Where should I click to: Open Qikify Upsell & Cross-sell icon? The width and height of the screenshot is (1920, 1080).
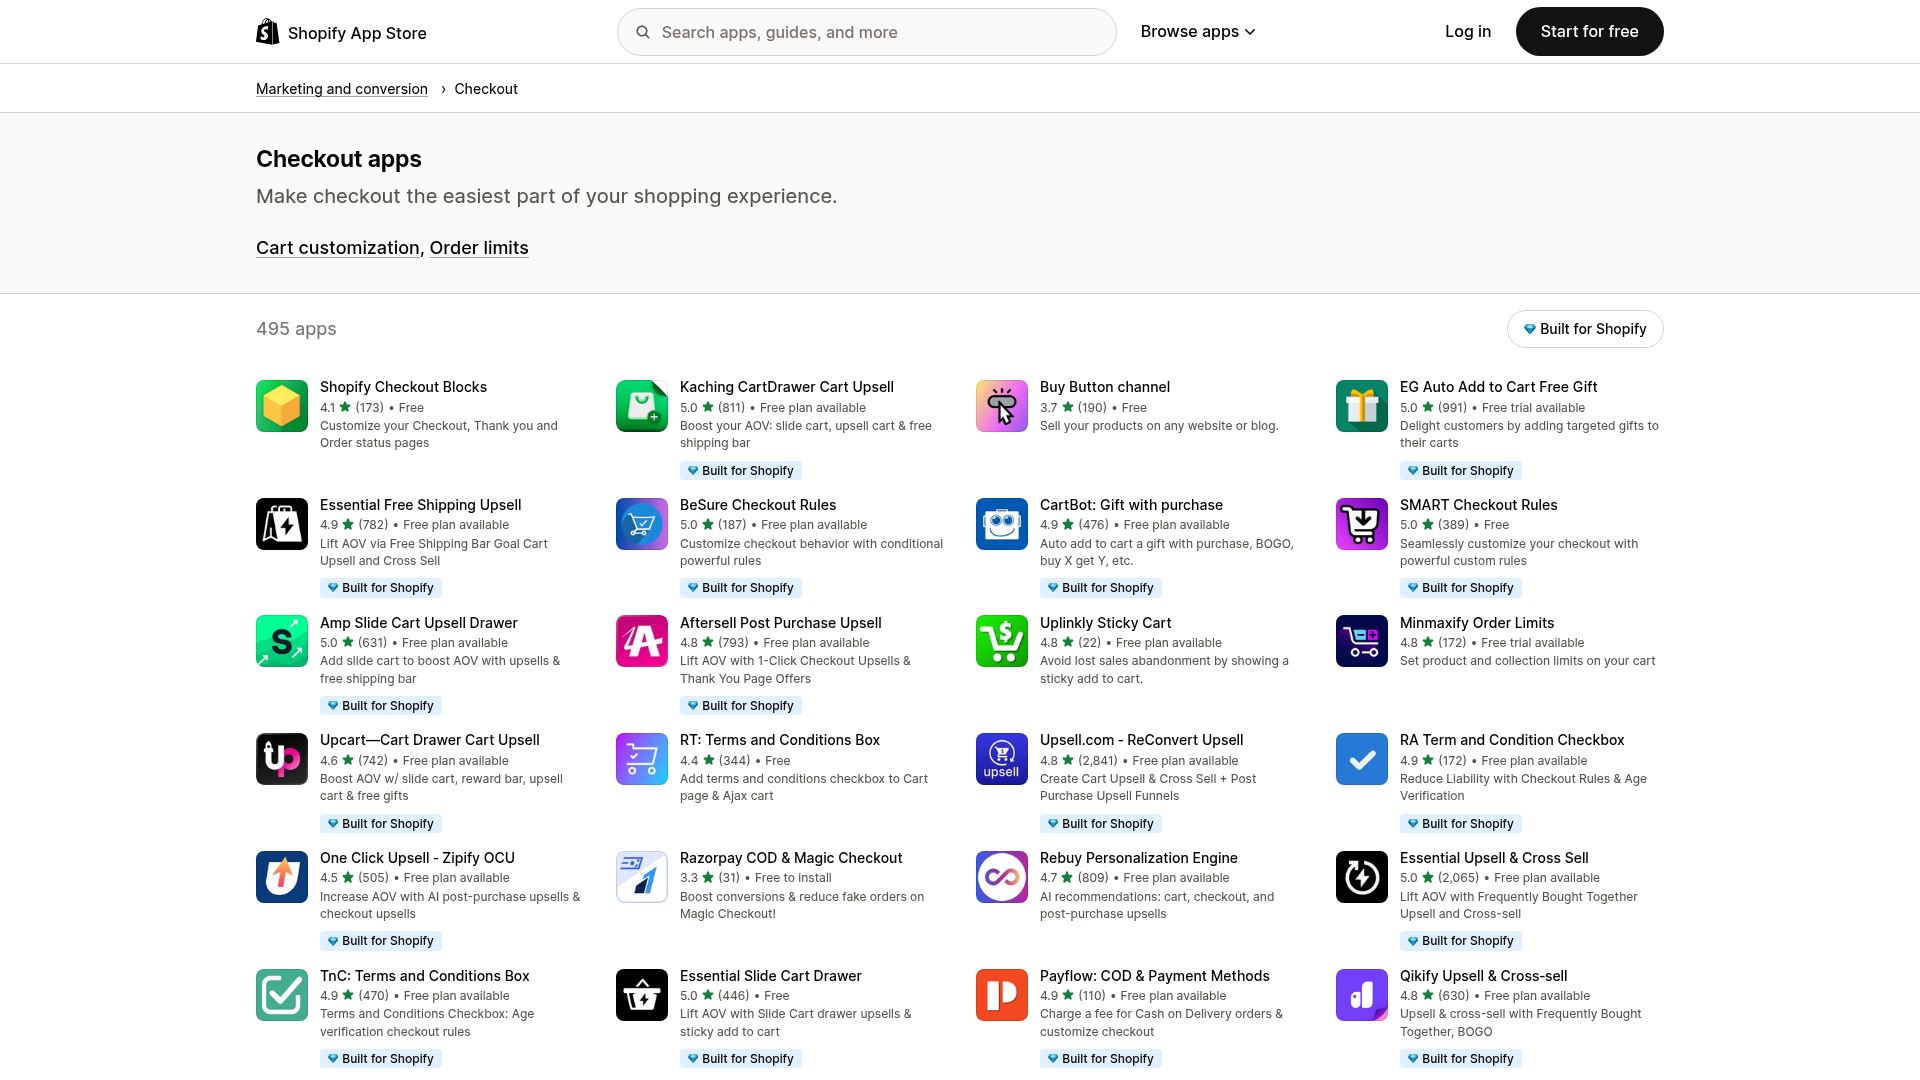click(x=1362, y=995)
